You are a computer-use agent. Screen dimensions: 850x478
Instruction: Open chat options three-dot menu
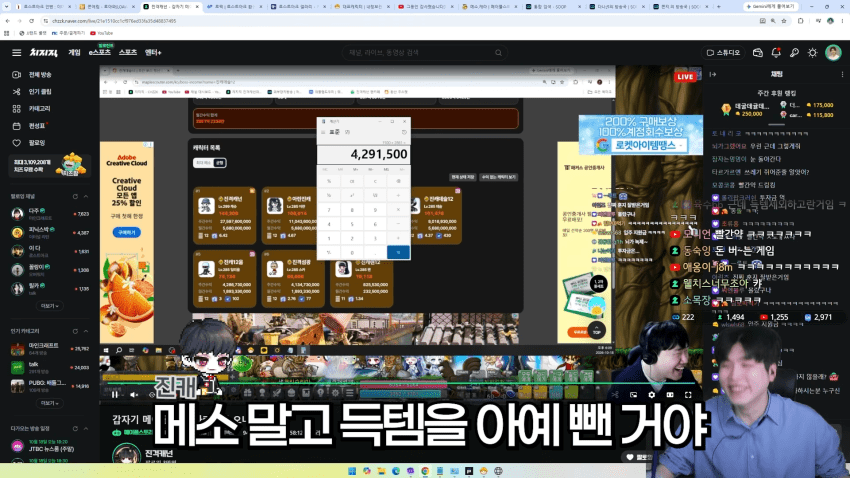coord(842,74)
